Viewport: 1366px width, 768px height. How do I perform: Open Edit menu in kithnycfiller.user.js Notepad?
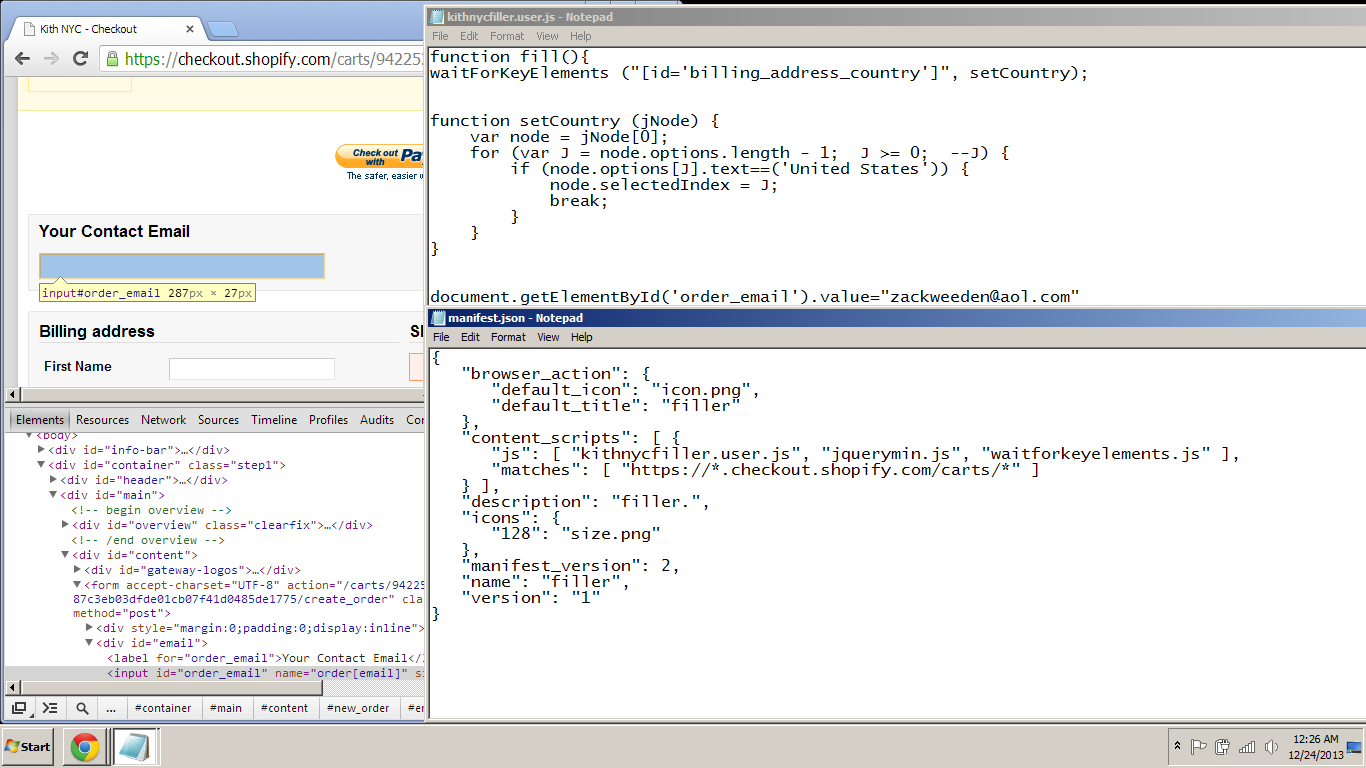coord(469,36)
